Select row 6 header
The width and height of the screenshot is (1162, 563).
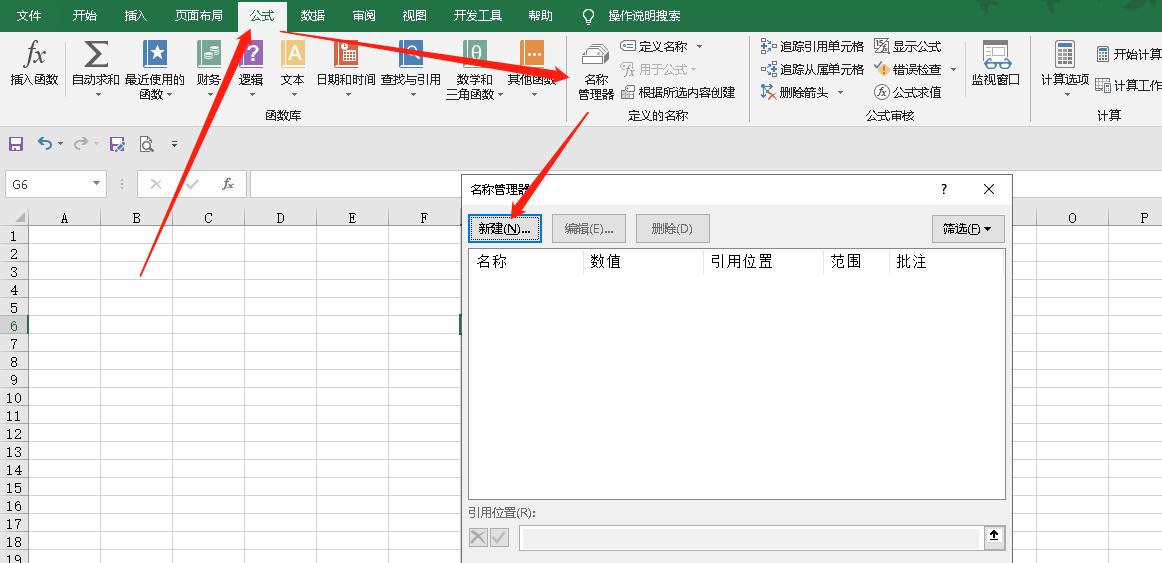click(14, 326)
